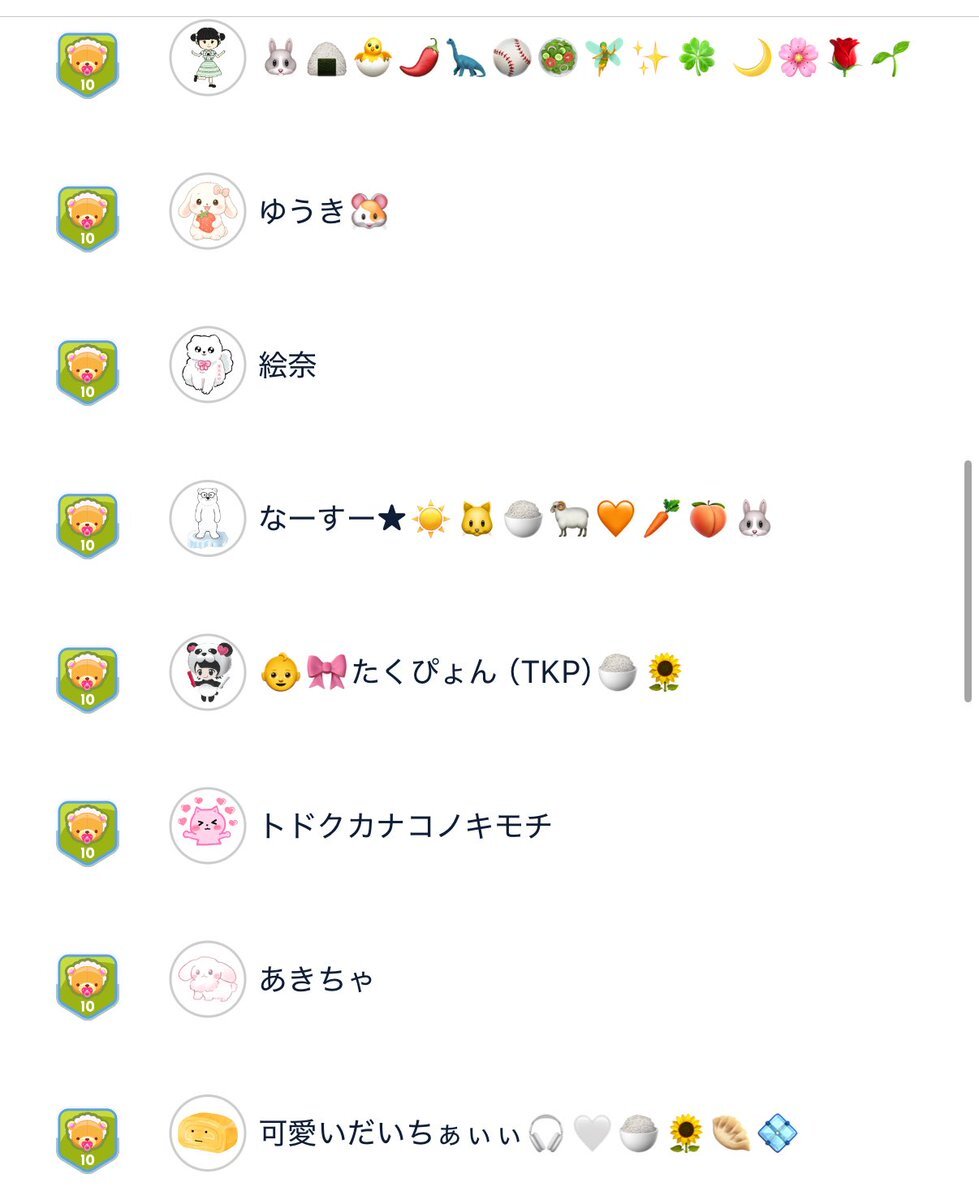Open 絵奈's white dog avatar

(x=207, y=365)
